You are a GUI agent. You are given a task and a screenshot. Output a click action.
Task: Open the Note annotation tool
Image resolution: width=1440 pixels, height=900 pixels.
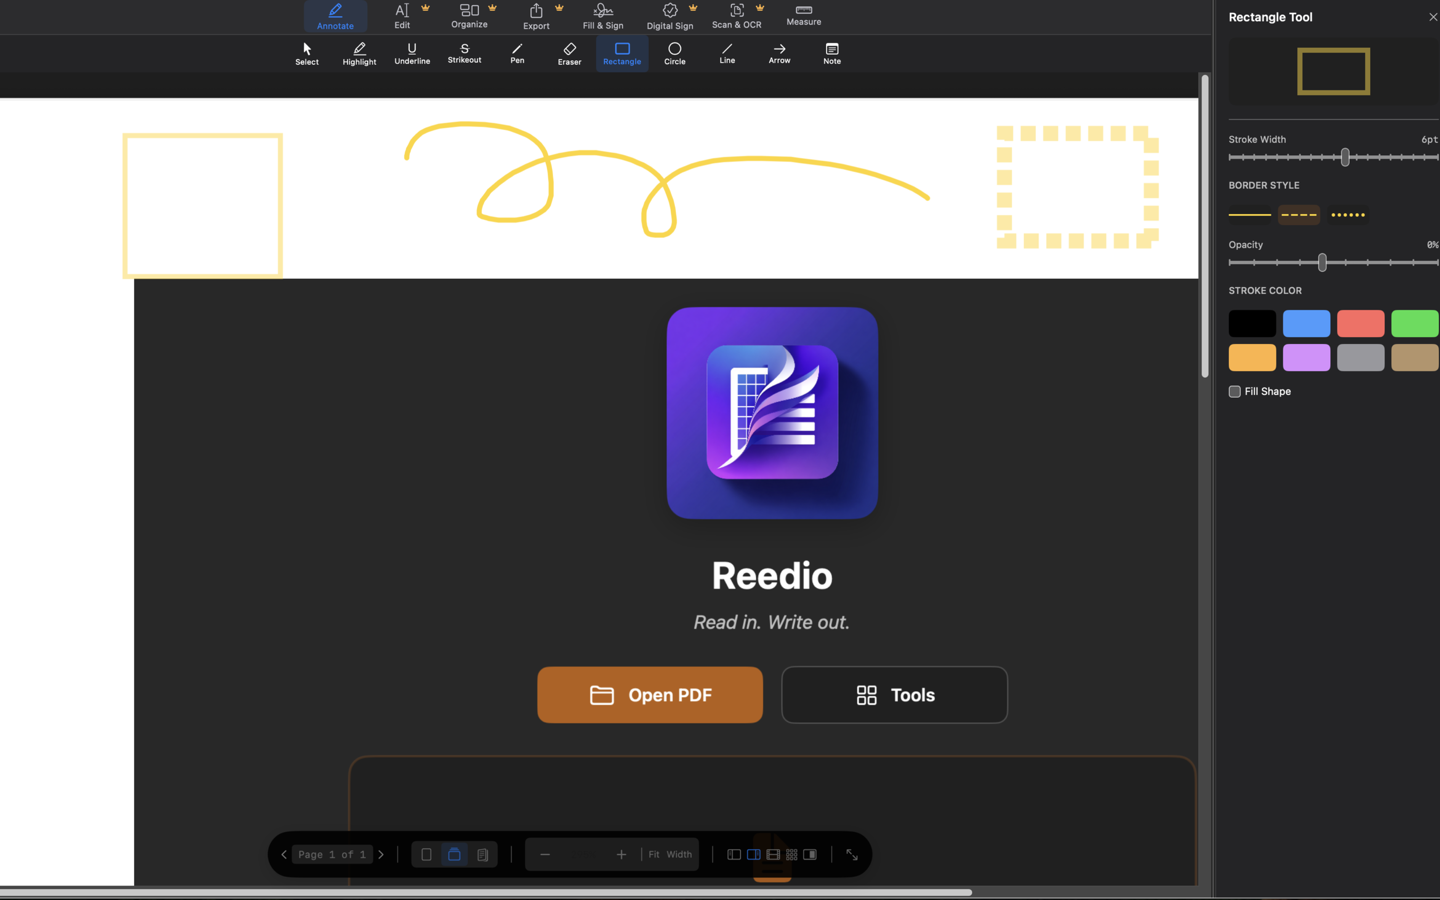tap(831, 53)
